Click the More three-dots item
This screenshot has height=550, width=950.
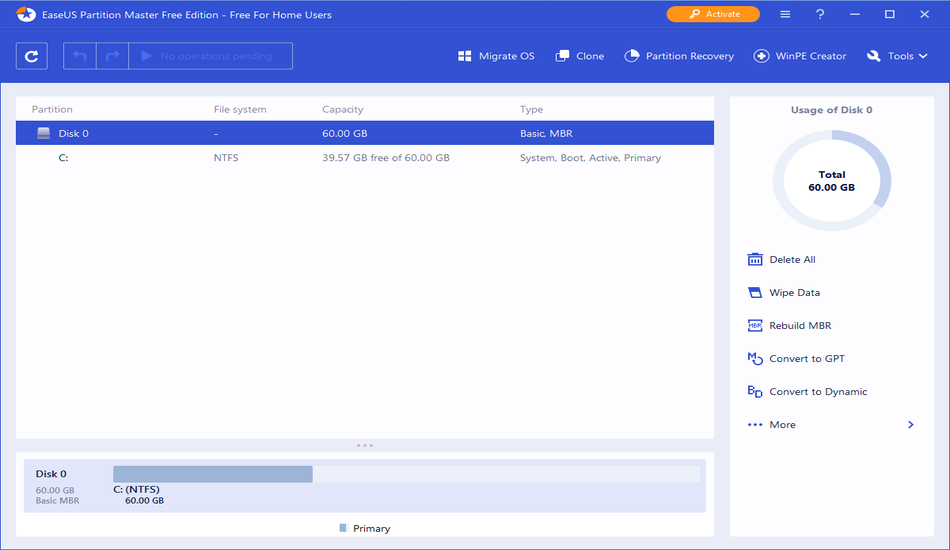tap(771, 425)
